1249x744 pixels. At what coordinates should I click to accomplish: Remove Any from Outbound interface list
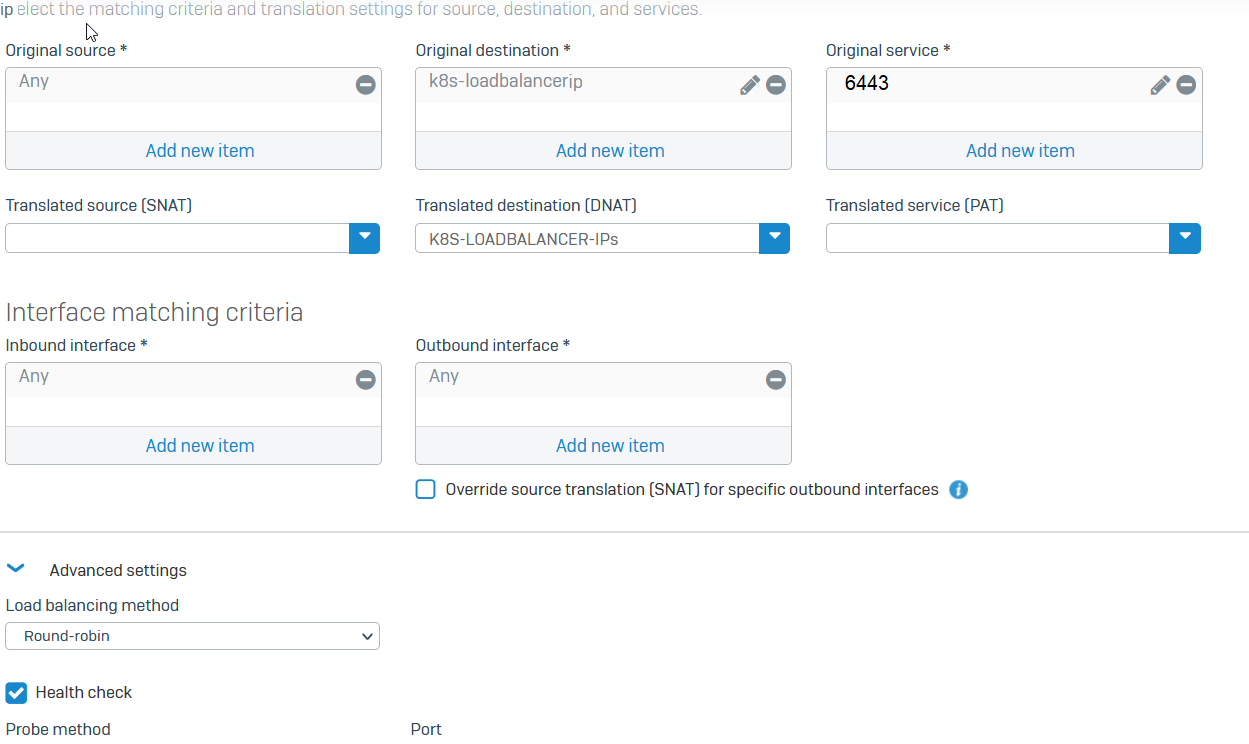[775, 380]
